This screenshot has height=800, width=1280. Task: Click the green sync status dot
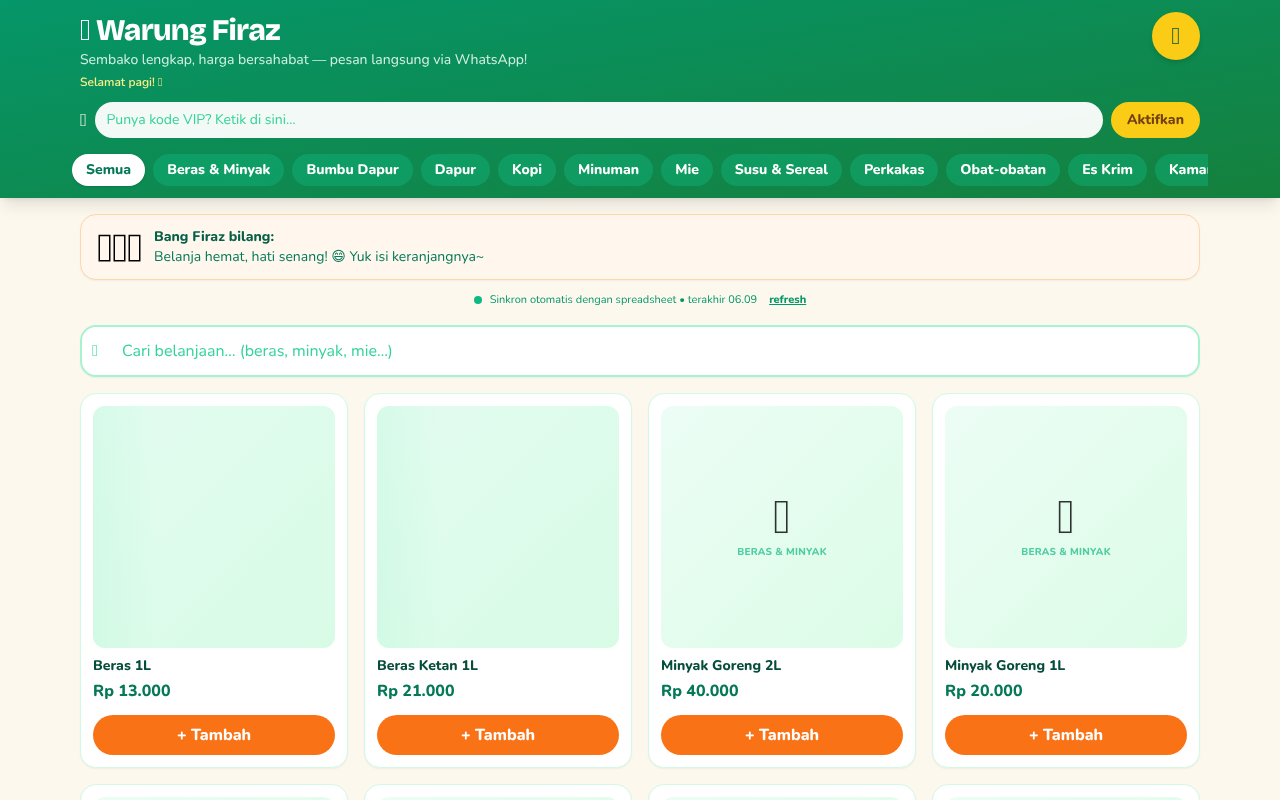pyautogui.click(x=478, y=300)
